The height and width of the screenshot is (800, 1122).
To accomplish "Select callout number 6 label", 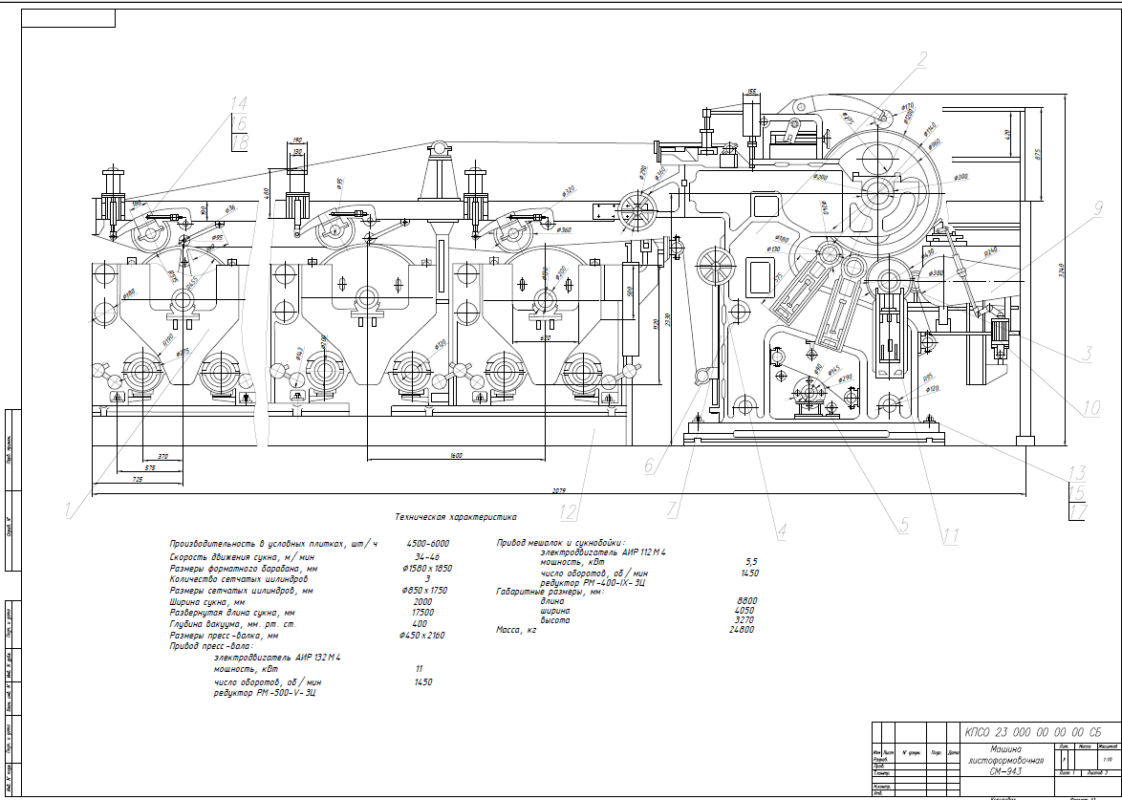I will (649, 465).
